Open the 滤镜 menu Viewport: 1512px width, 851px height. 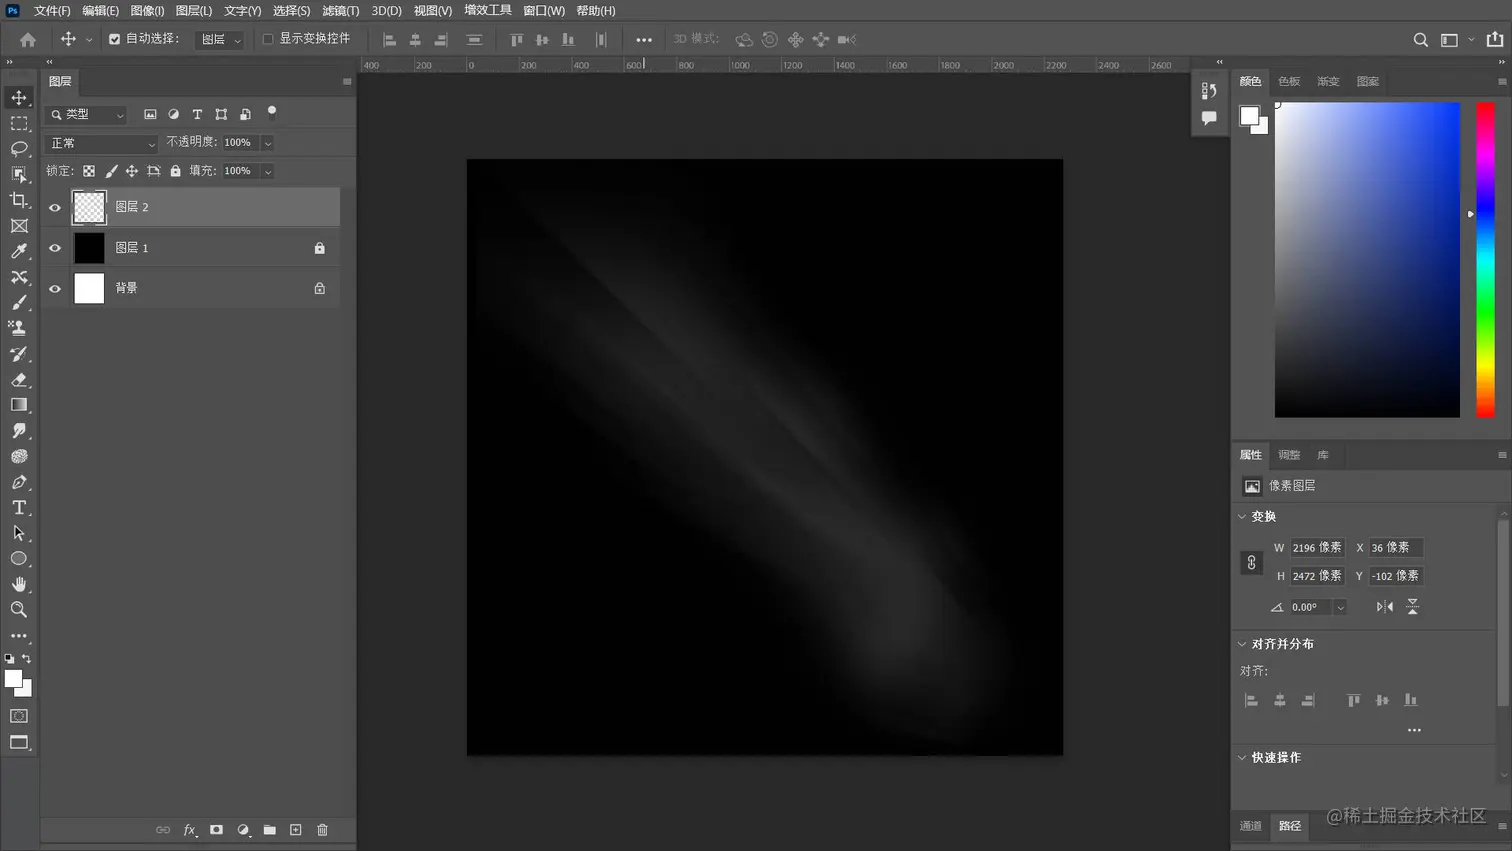340,10
